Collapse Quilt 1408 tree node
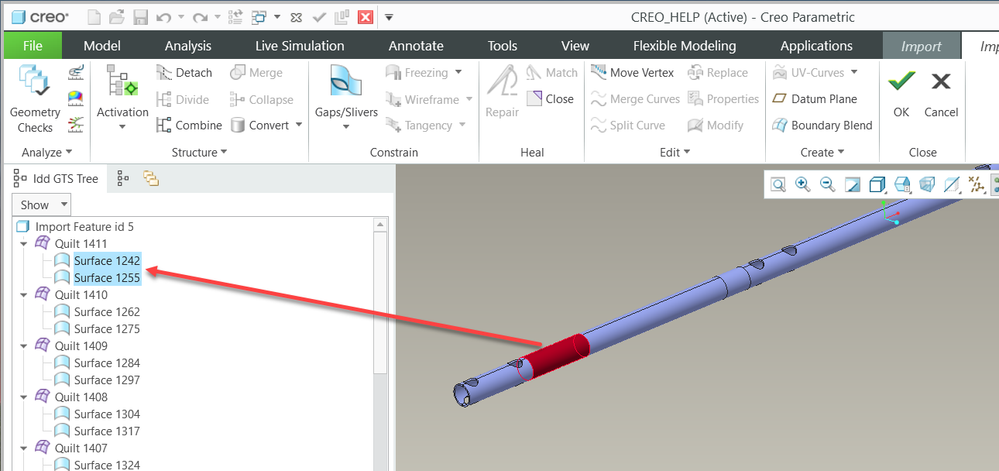 (x=24, y=396)
